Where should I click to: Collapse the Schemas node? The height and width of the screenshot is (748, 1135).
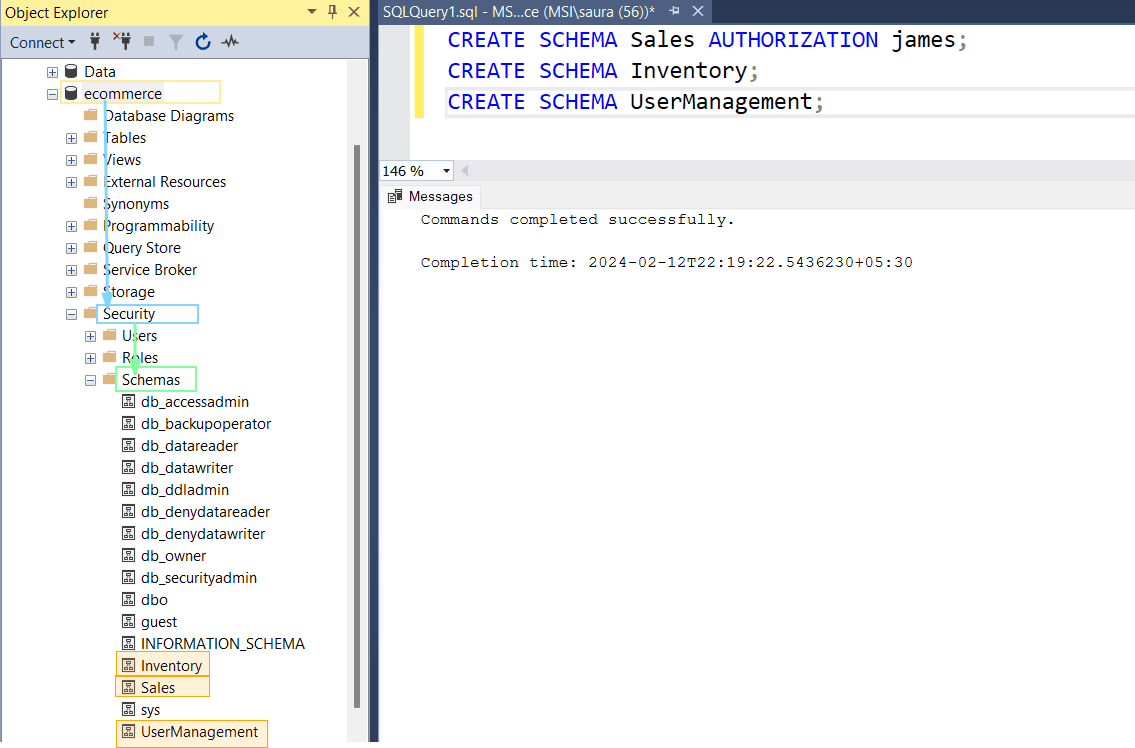(90, 379)
